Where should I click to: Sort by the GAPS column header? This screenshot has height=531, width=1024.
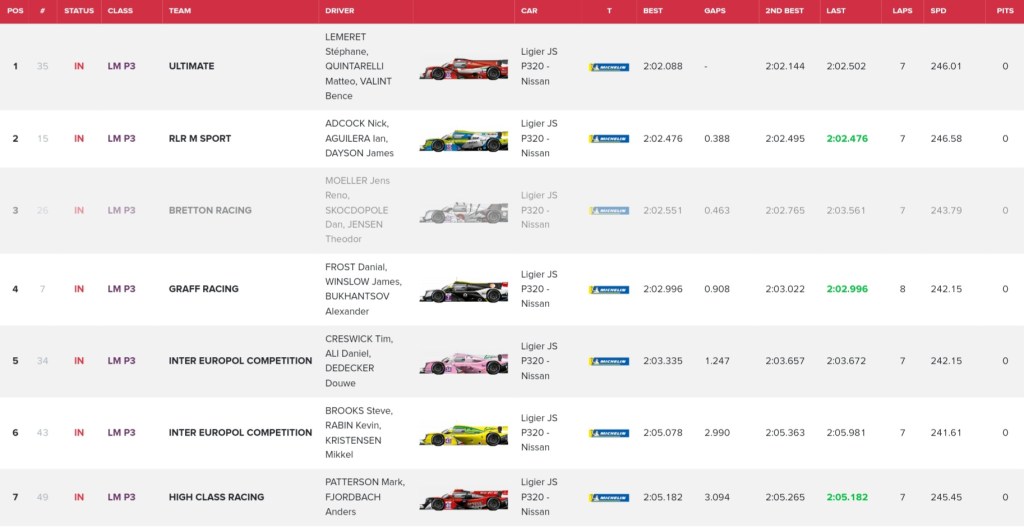pyautogui.click(x=714, y=11)
